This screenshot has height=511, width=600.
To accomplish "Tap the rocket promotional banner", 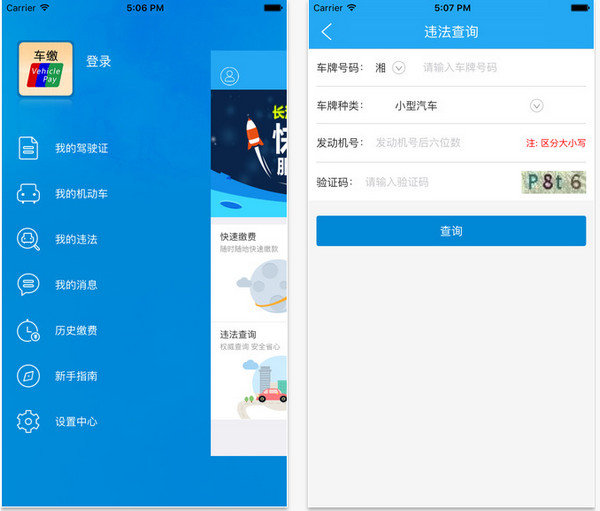I will [249, 153].
